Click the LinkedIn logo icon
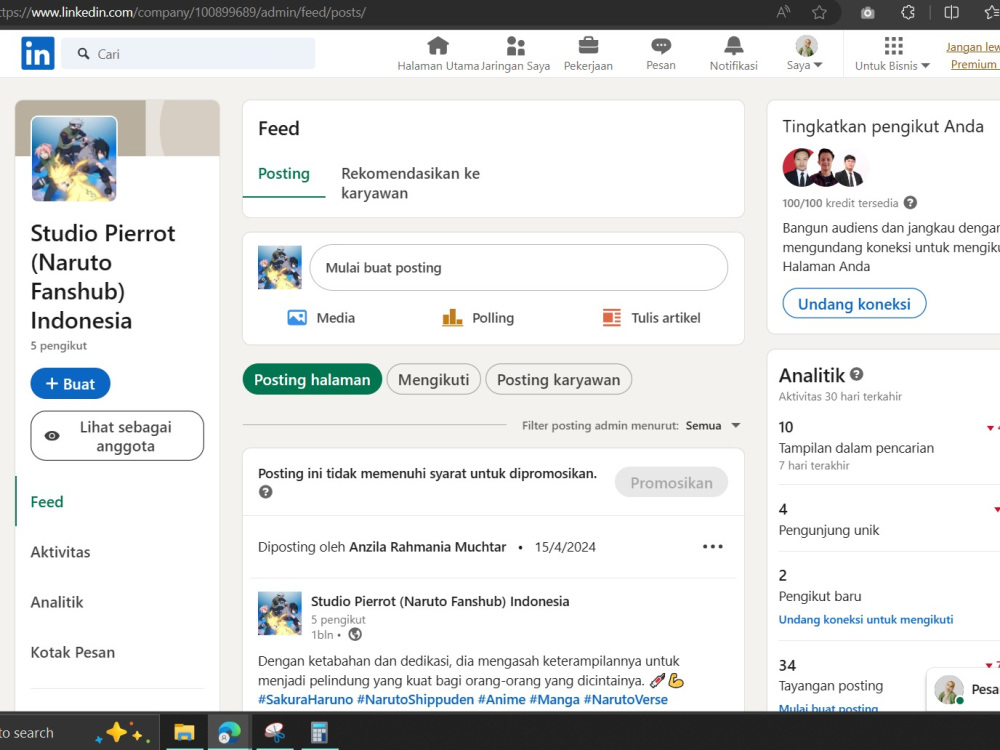 (38, 53)
